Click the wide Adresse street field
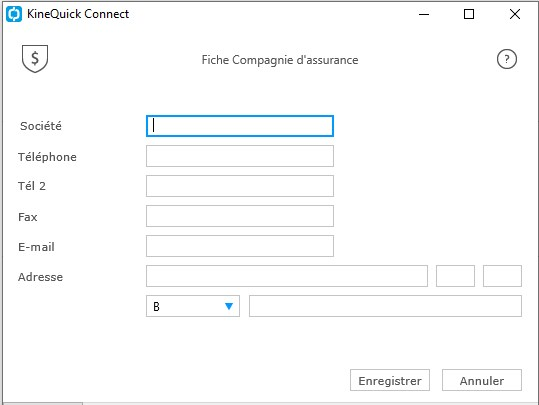This screenshot has width=539, height=405. pyautogui.click(x=287, y=276)
